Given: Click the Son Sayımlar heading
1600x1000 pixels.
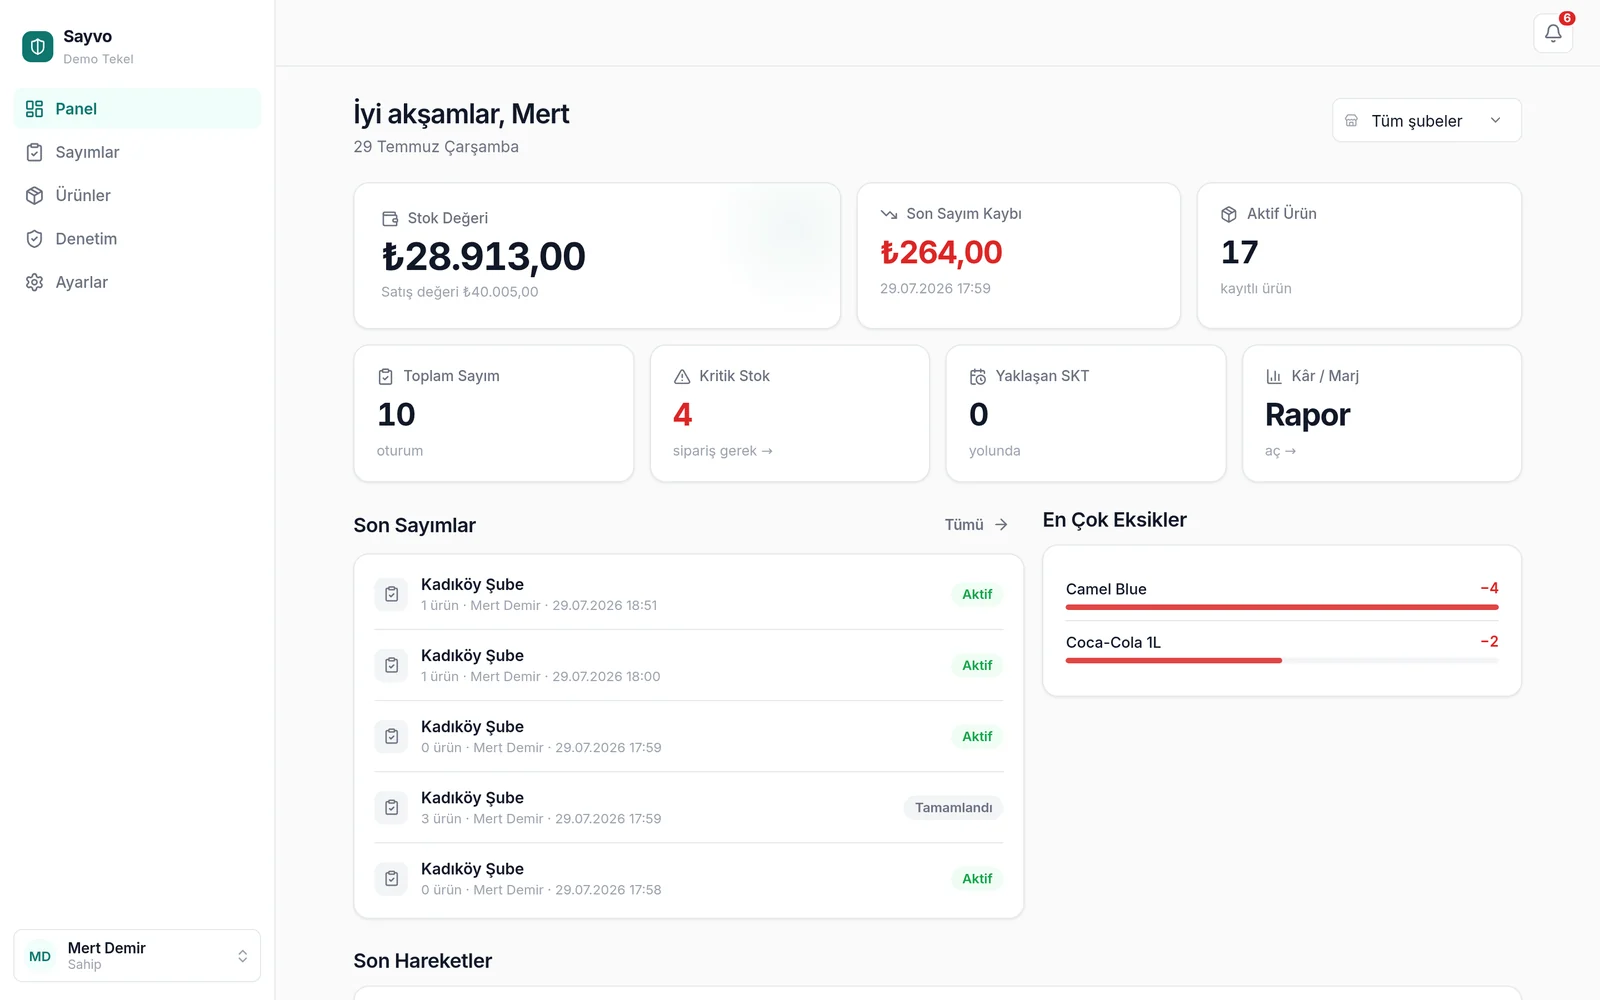Looking at the screenshot, I should coord(414,525).
